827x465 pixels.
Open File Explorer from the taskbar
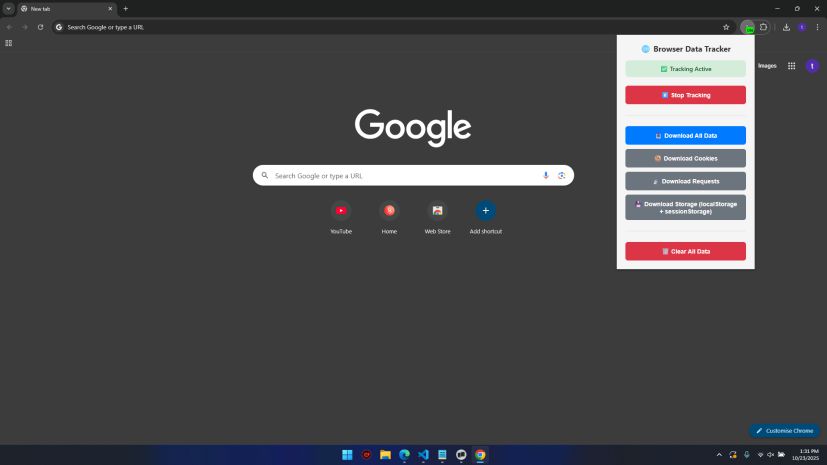pos(386,455)
